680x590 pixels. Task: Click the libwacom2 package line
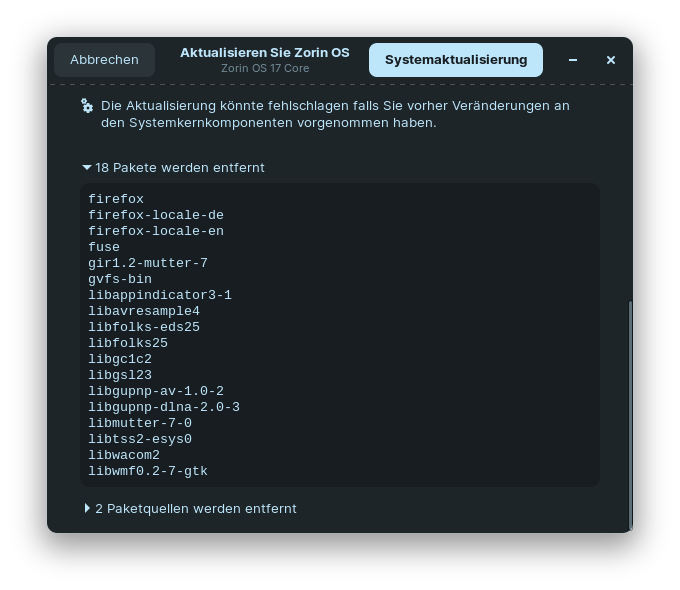[x=124, y=455]
